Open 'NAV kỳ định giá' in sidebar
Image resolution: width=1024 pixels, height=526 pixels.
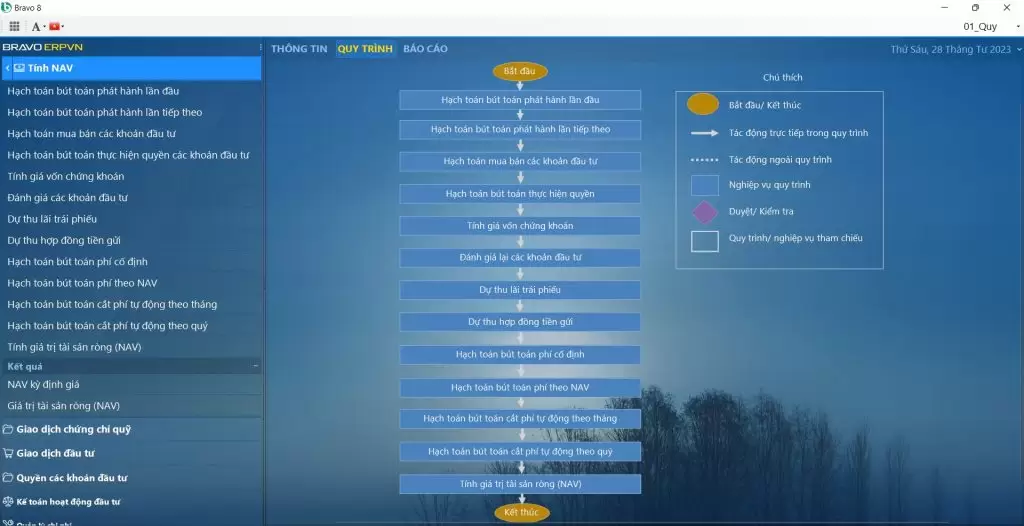point(43,384)
